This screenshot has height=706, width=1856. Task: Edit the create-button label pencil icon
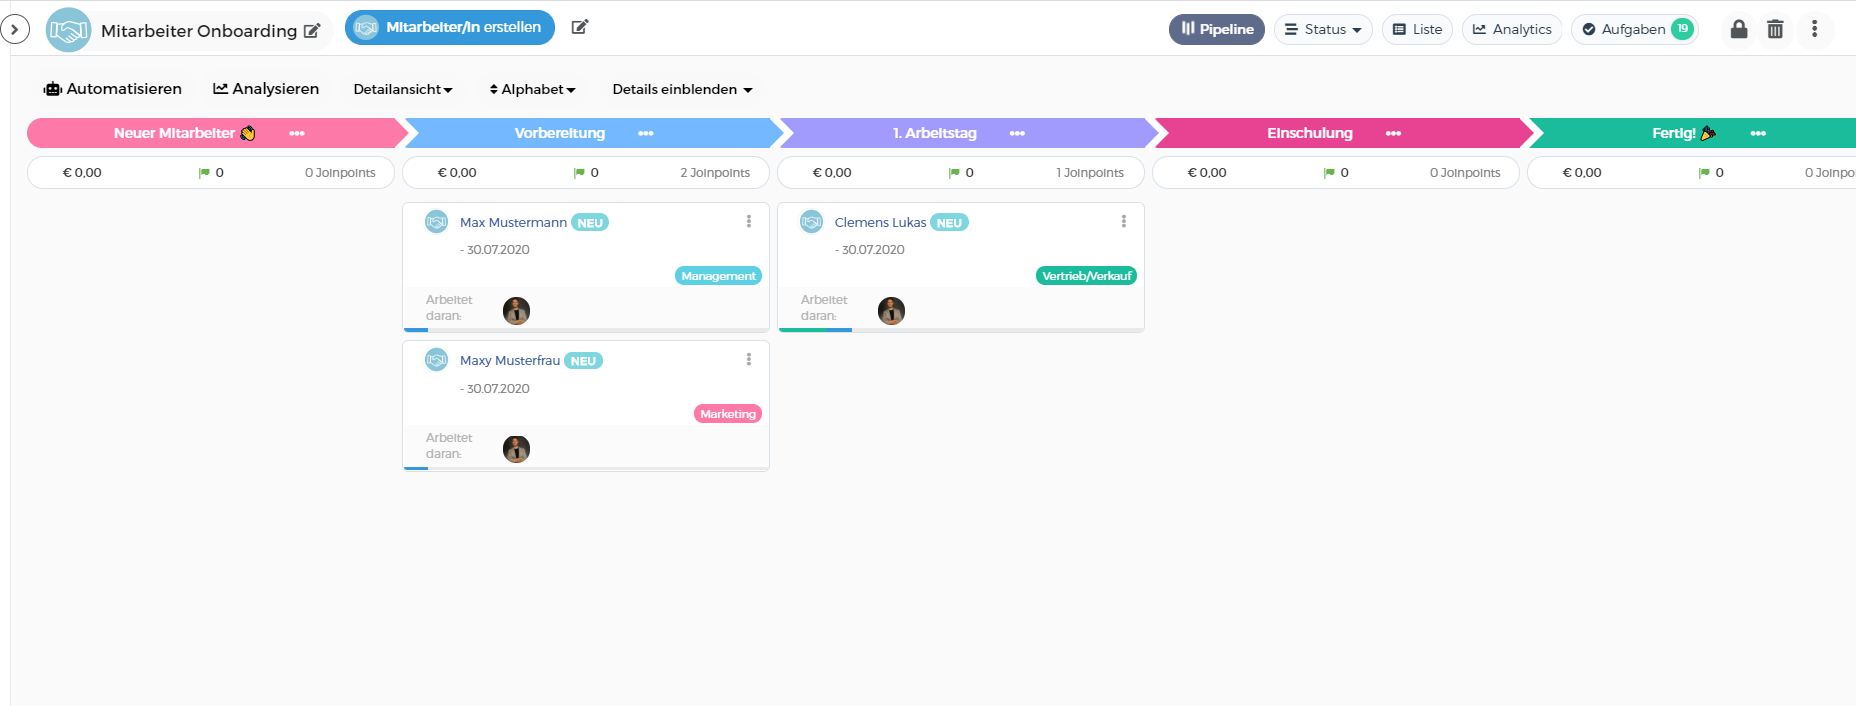pyautogui.click(x=580, y=27)
